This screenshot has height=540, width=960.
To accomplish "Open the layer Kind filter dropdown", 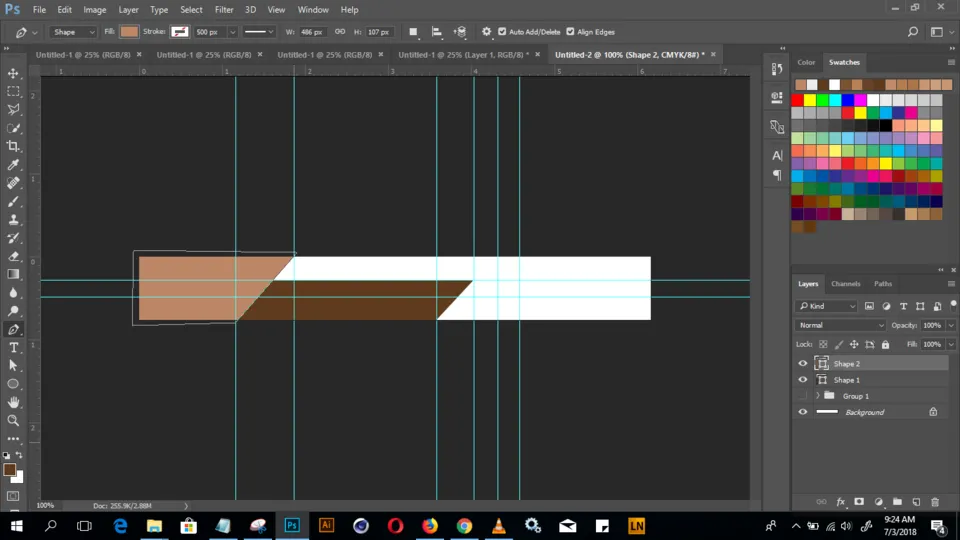I will click(827, 306).
